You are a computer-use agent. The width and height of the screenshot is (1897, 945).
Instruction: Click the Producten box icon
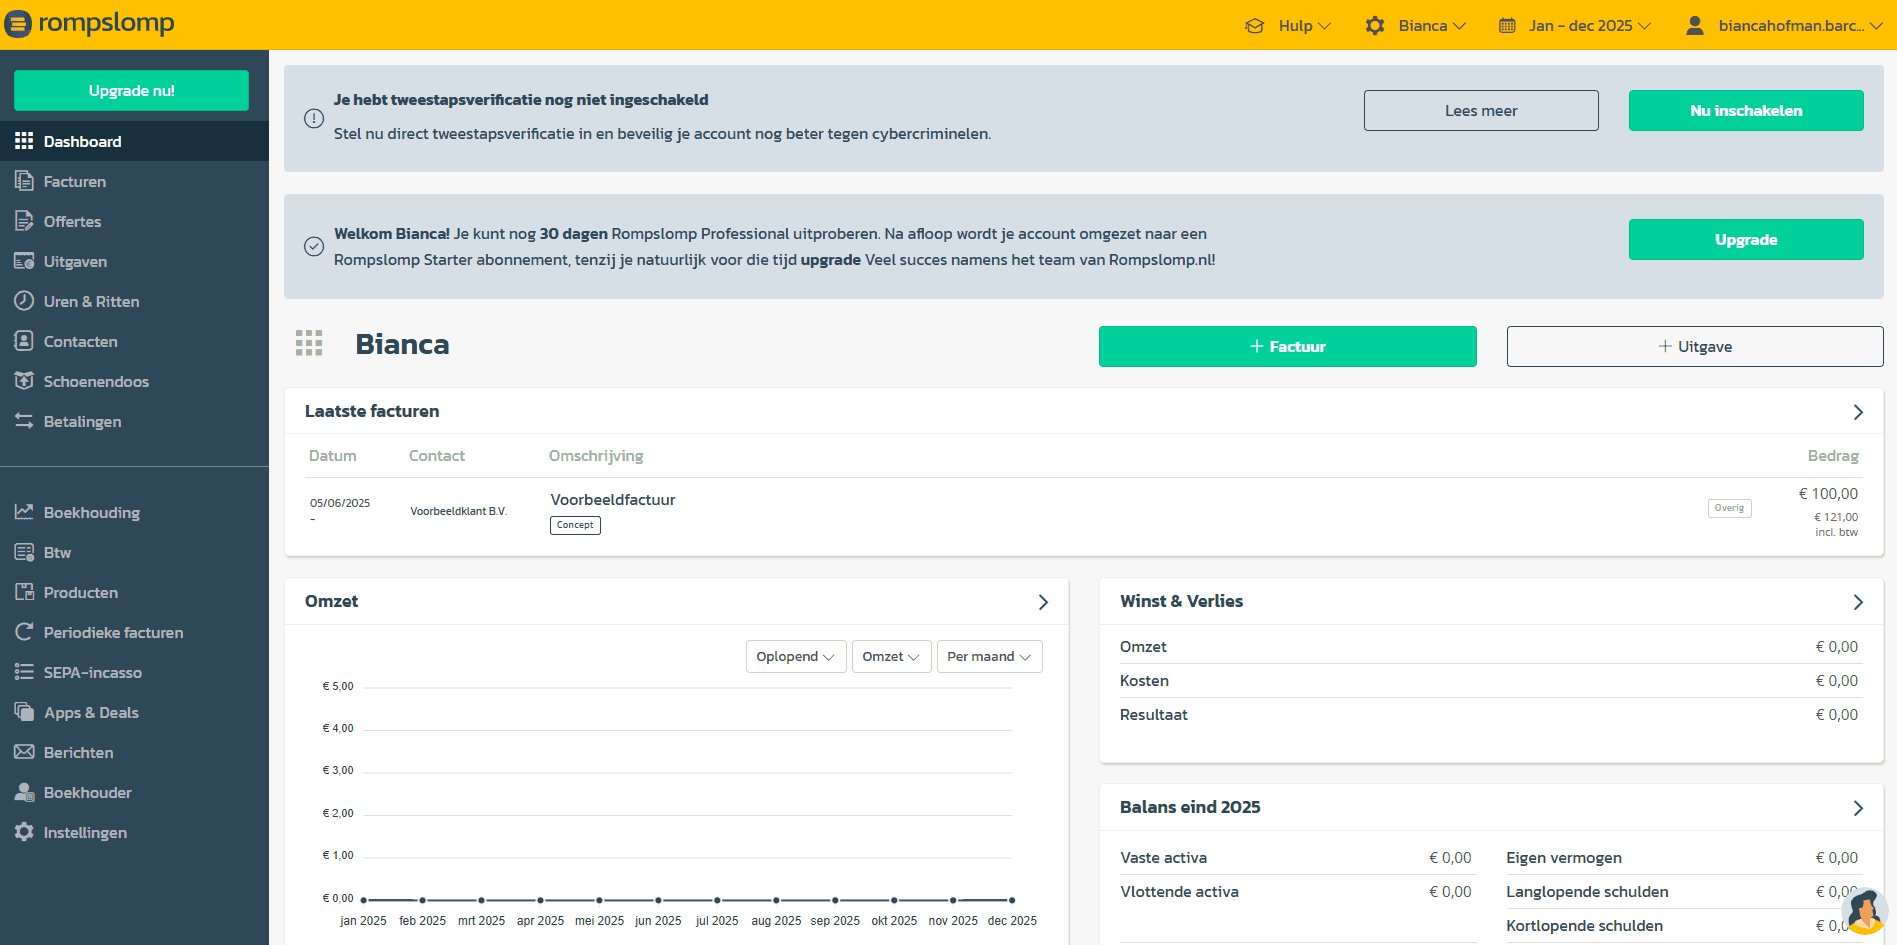24,592
